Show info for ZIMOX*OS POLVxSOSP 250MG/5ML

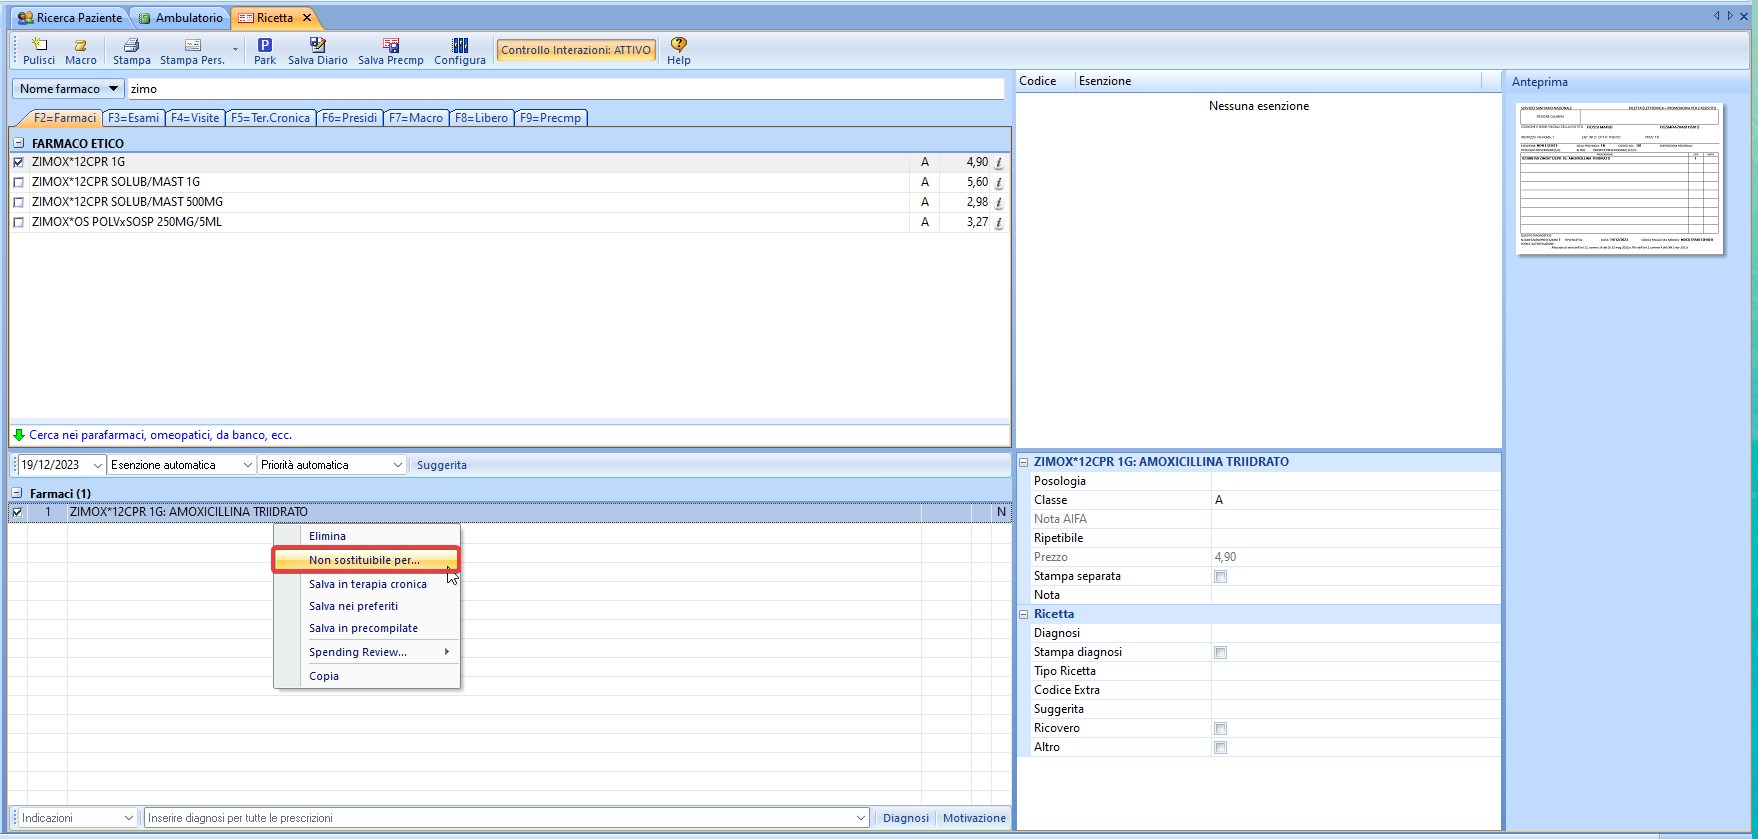click(999, 222)
